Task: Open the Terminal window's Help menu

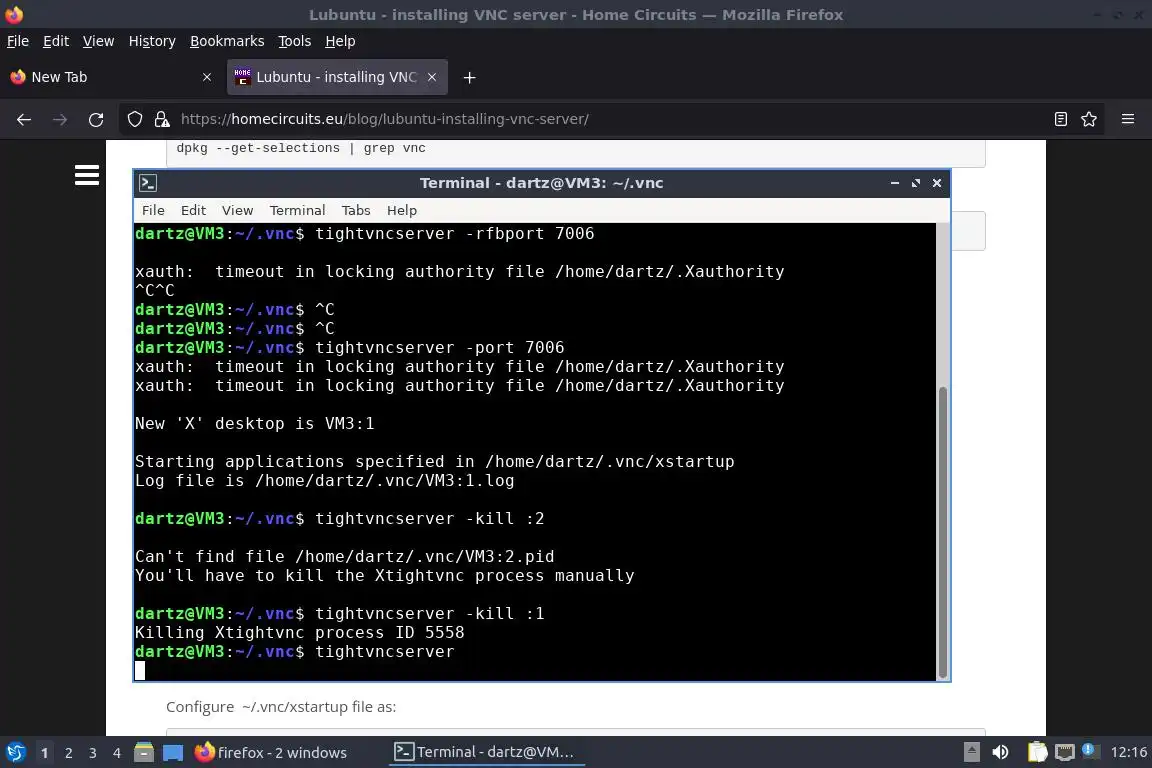Action: (402, 210)
